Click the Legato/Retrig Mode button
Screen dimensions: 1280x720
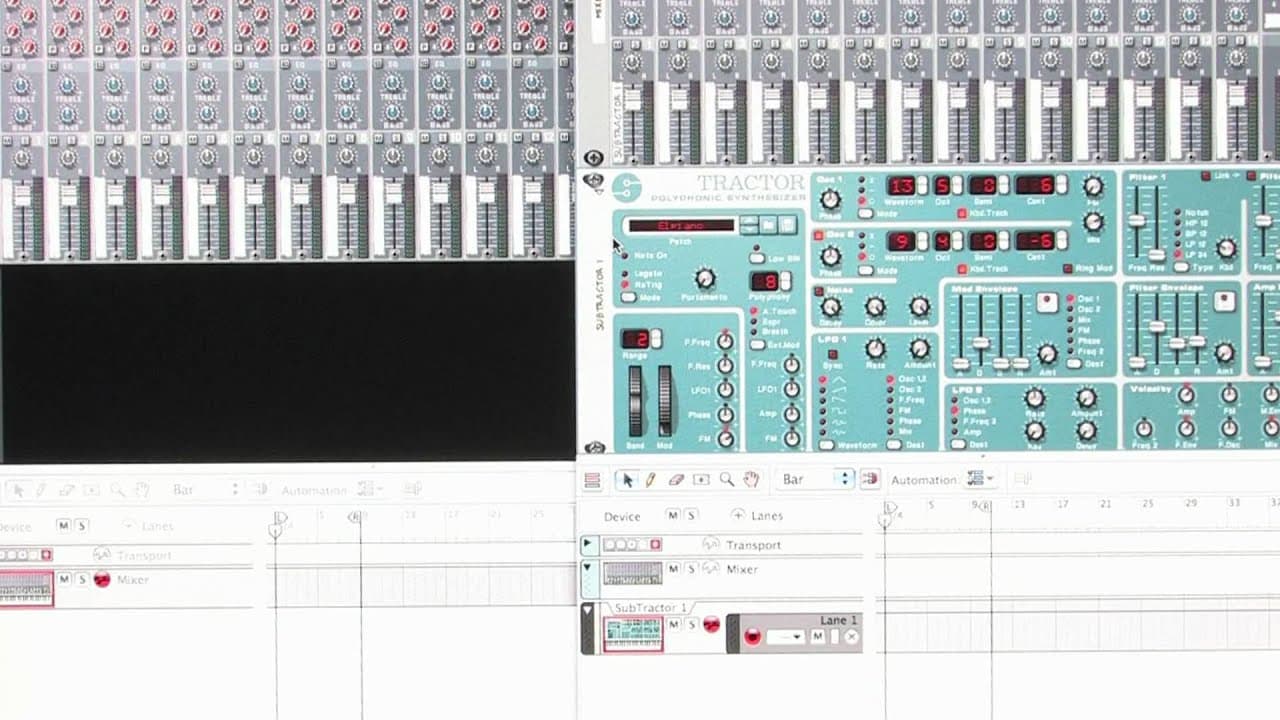pyautogui.click(x=627, y=298)
